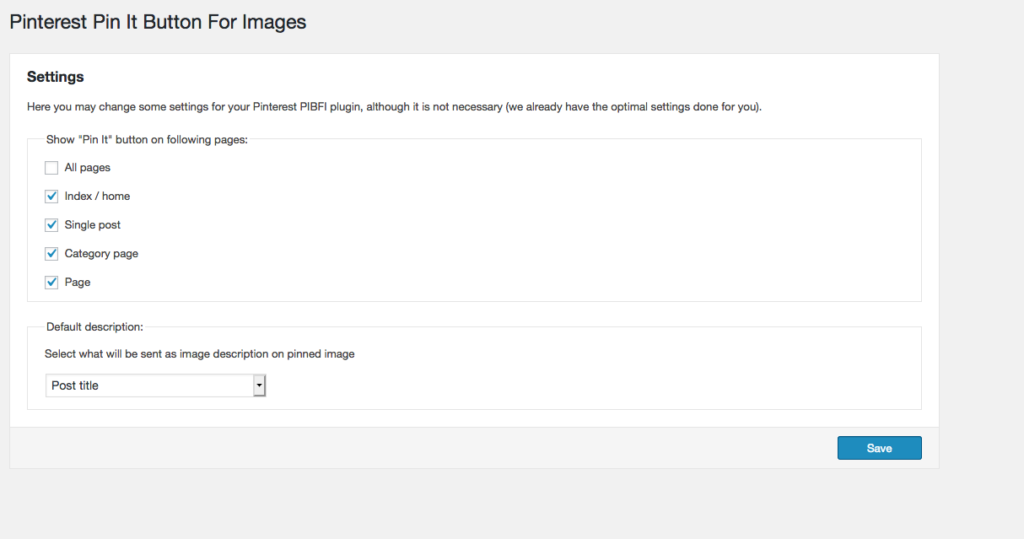
Task: Enable the "All pages" checkbox
Action: pos(51,167)
